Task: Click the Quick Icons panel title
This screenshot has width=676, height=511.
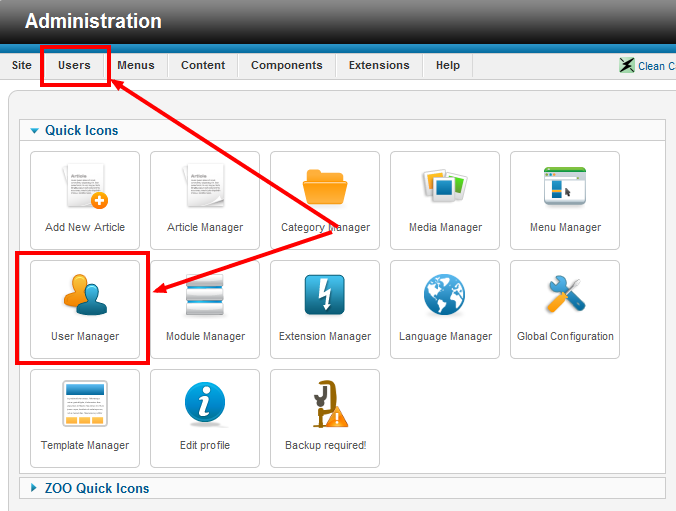Action: [x=81, y=130]
